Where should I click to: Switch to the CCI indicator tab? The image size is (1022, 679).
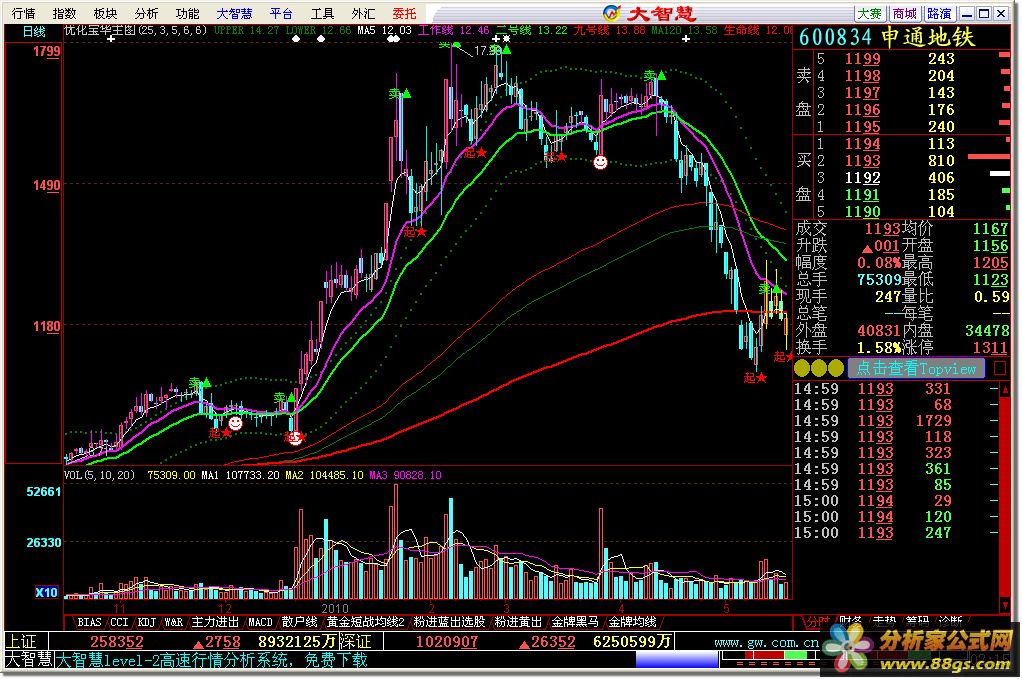click(119, 622)
